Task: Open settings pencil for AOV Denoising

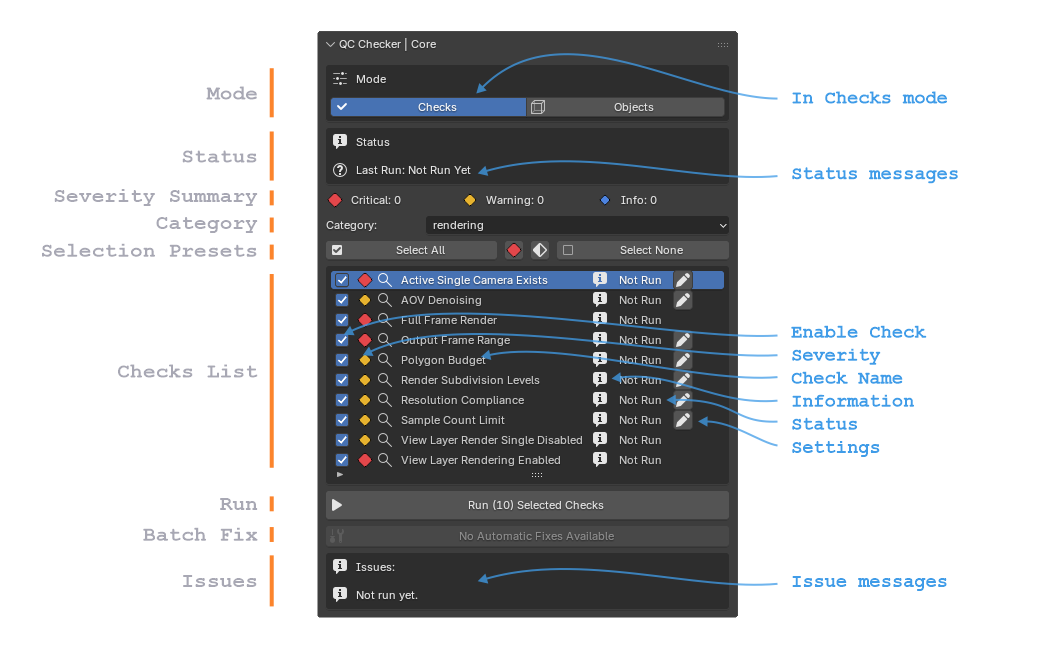Action: [x=683, y=300]
